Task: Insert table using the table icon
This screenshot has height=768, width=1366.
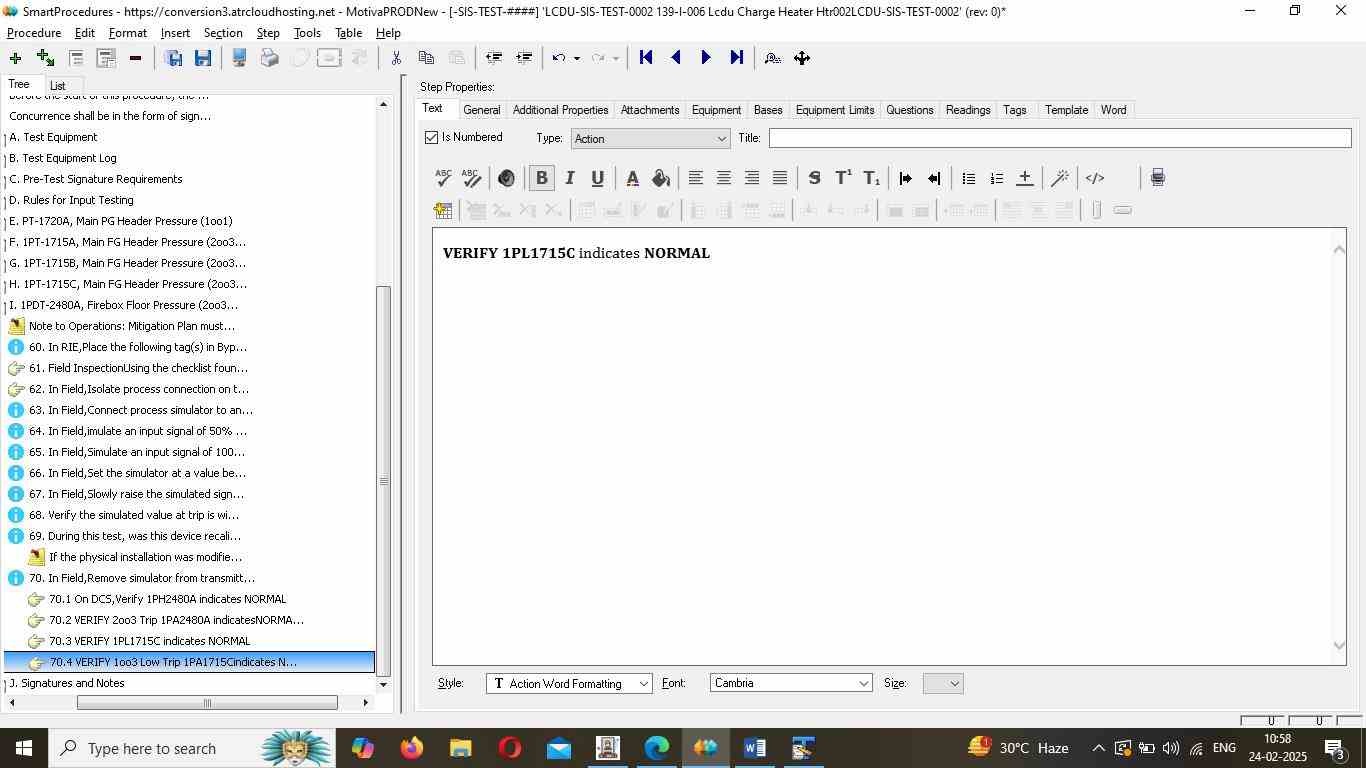Action: click(x=443, y=210)
